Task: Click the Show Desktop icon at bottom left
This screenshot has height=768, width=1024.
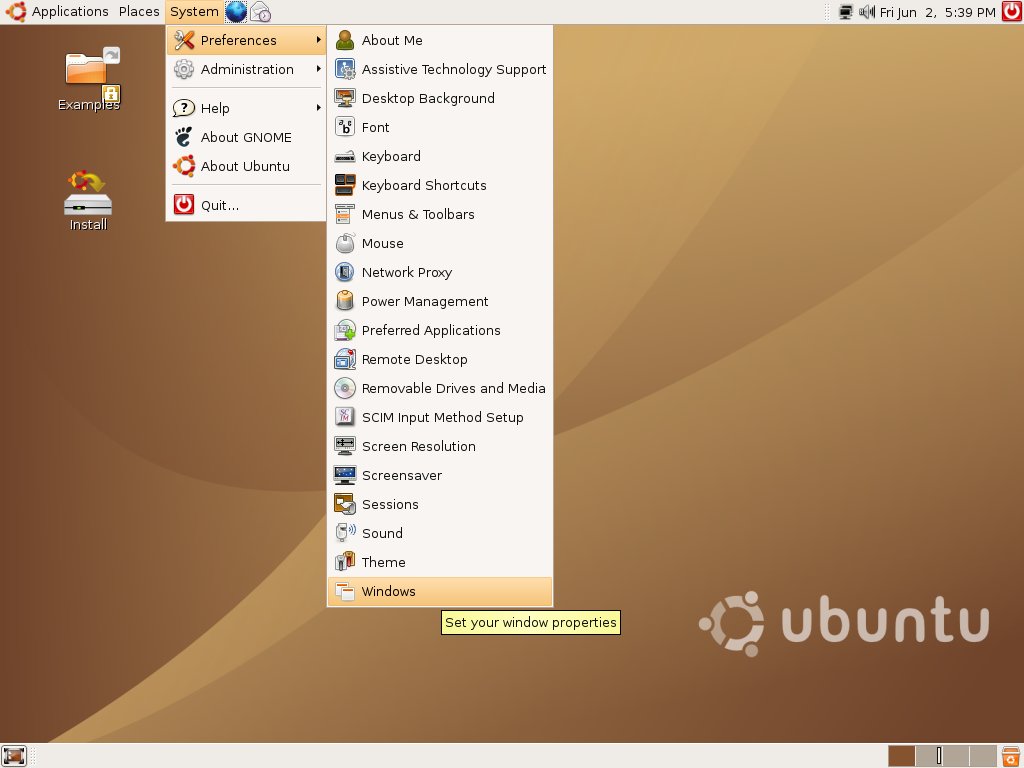Action: (x=14, y=756)
